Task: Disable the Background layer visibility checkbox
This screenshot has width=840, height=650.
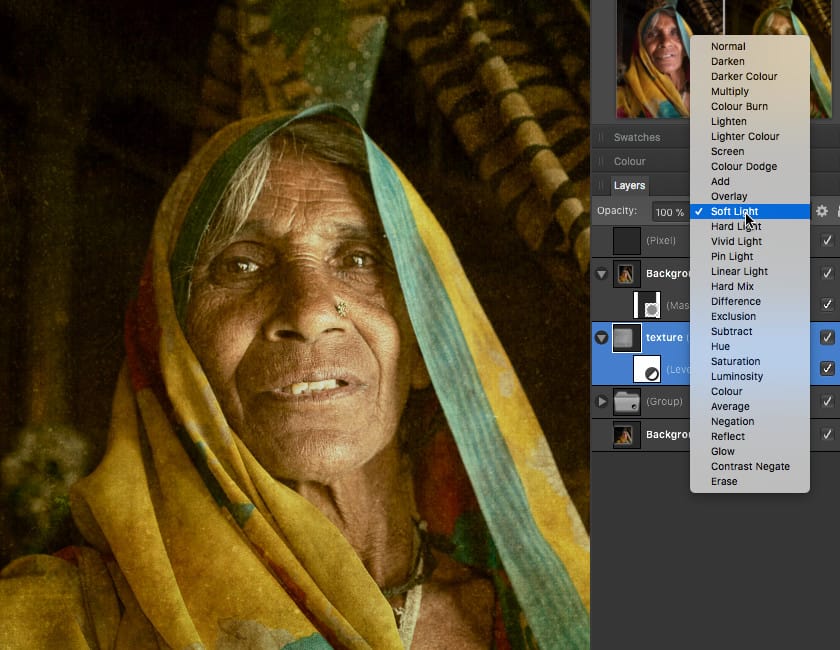Action: click(x=827, y=274)
